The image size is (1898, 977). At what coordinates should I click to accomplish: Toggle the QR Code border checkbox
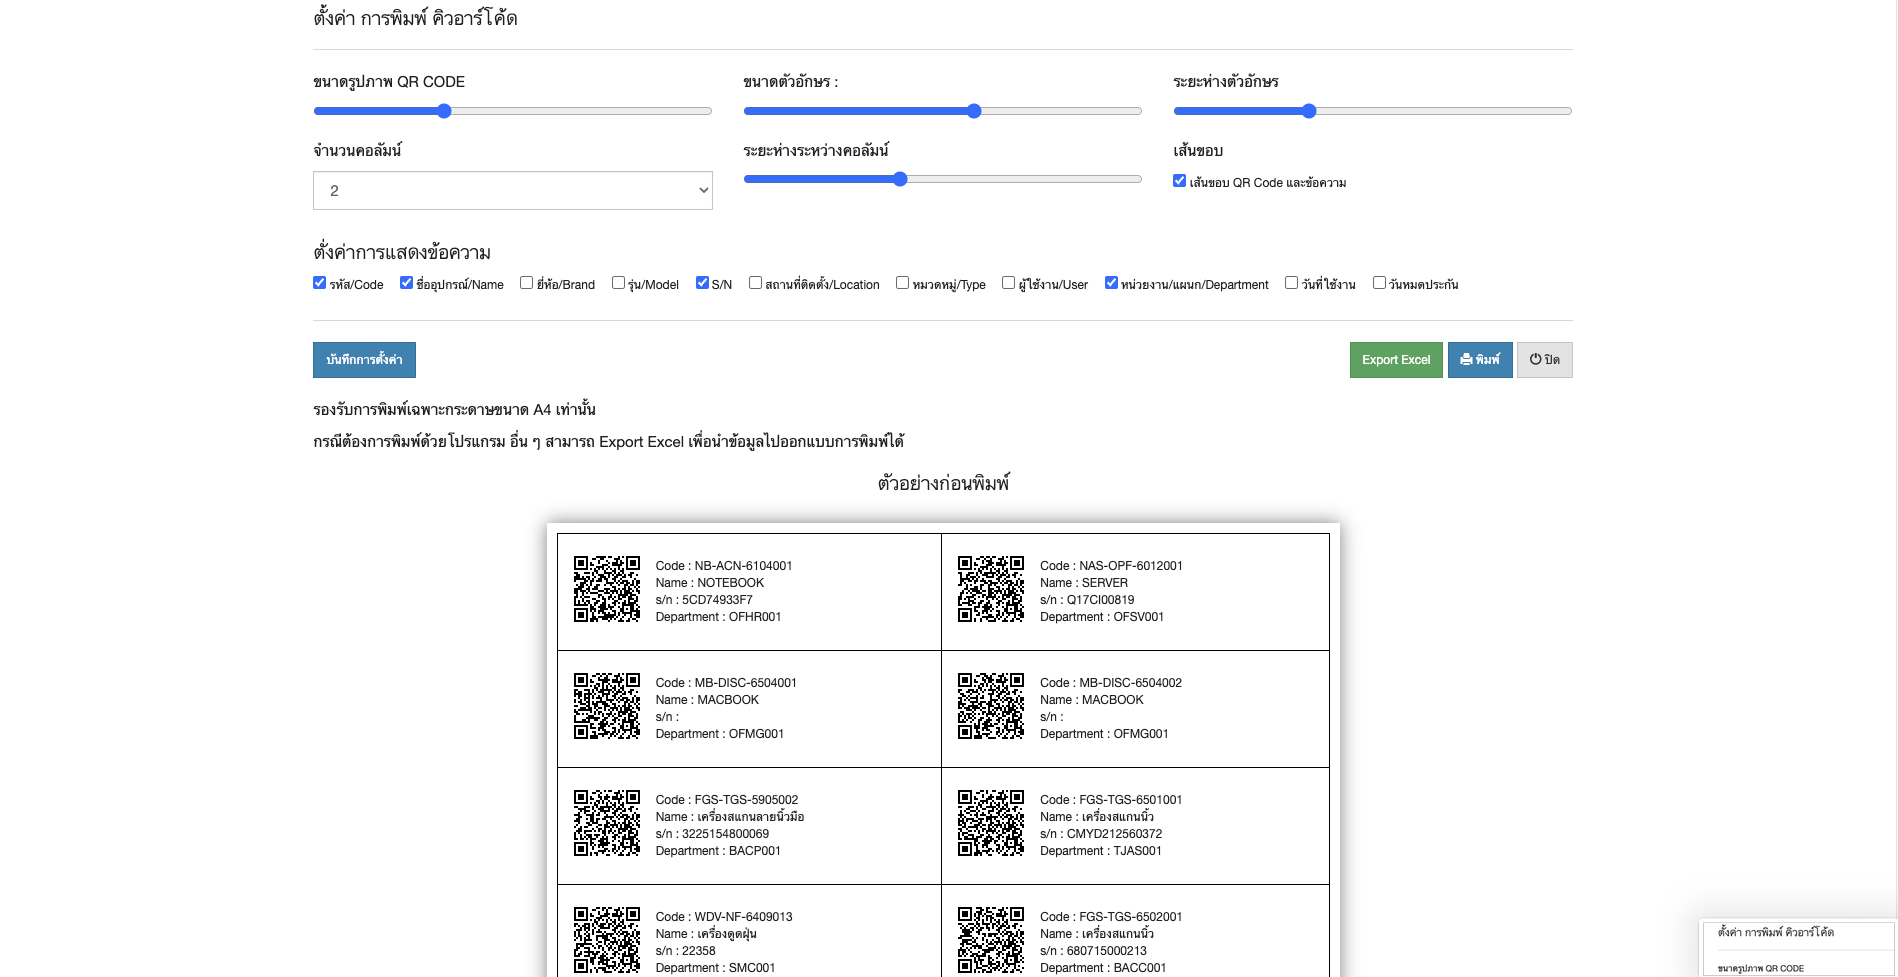point(1179,181)
